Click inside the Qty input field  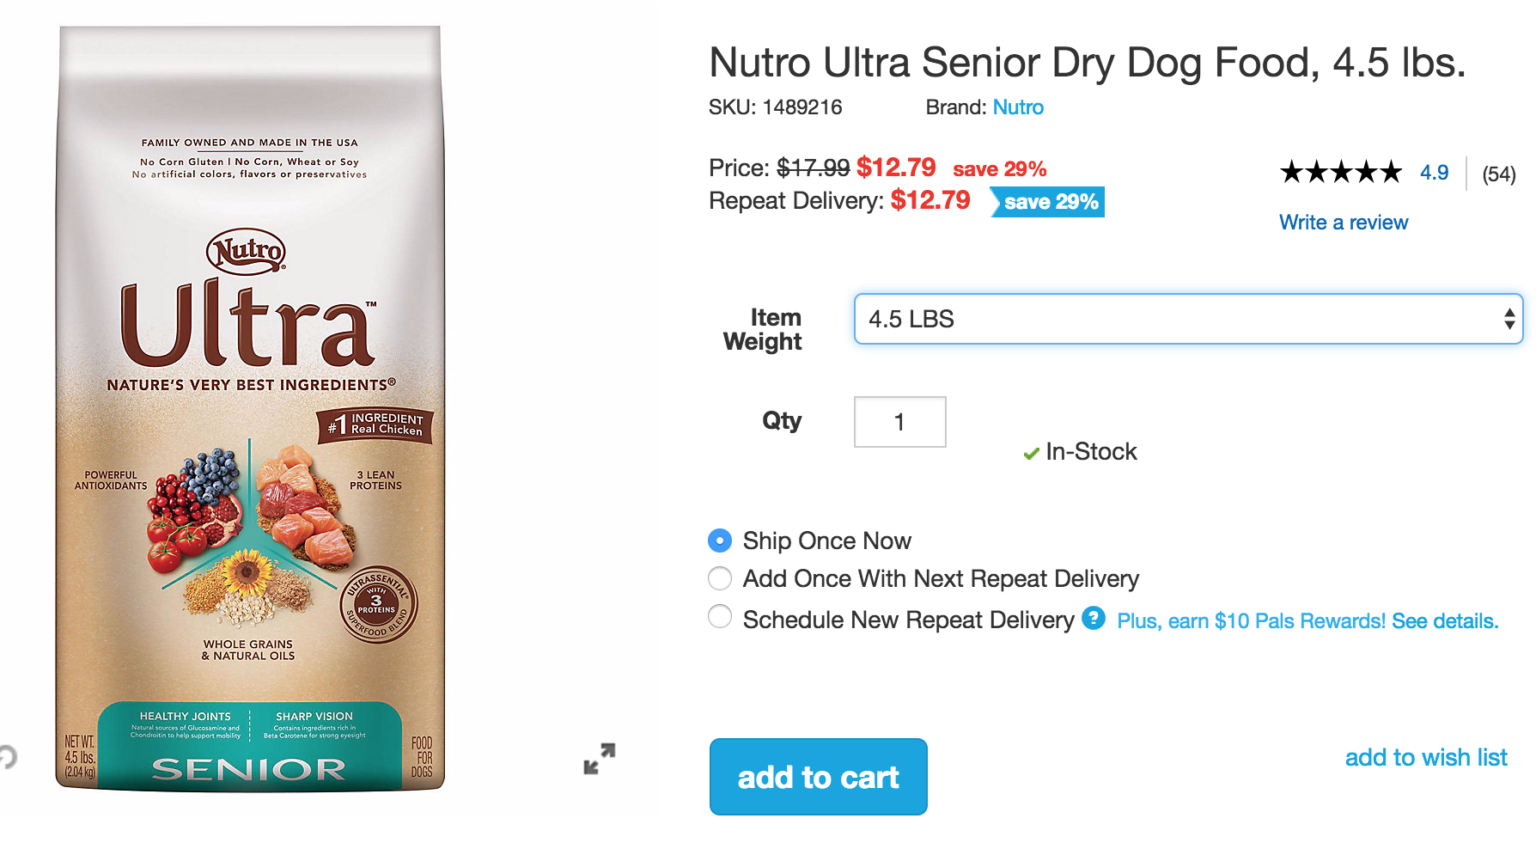click(899, 421)
